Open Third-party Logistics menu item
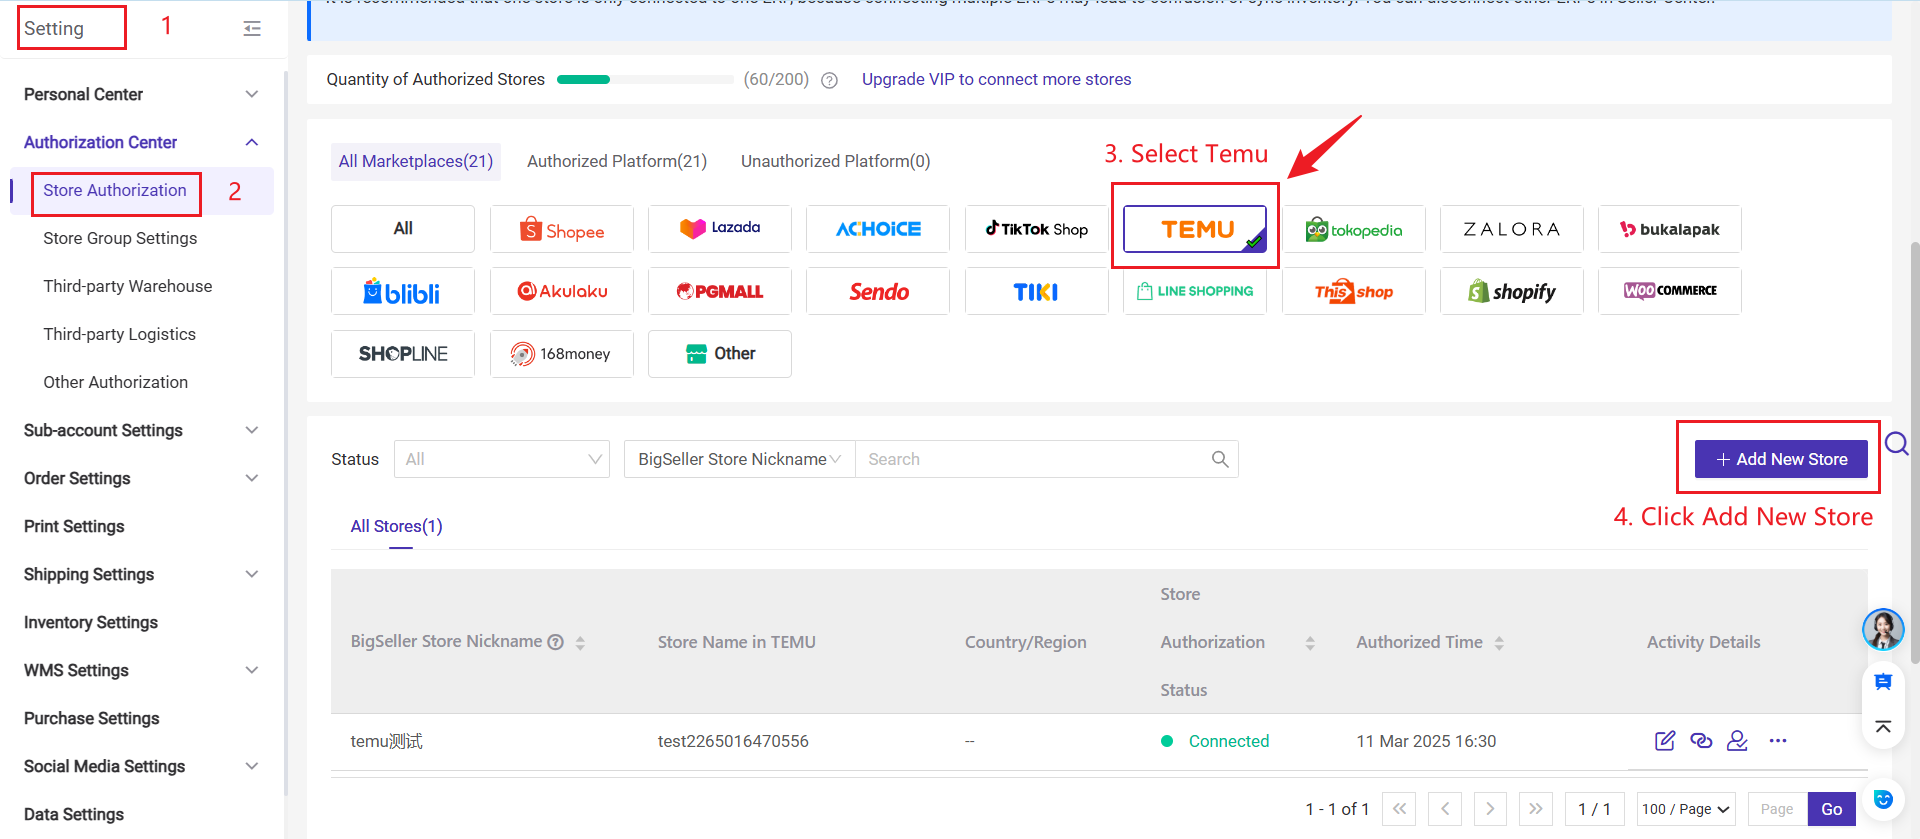 pos(120,334)
